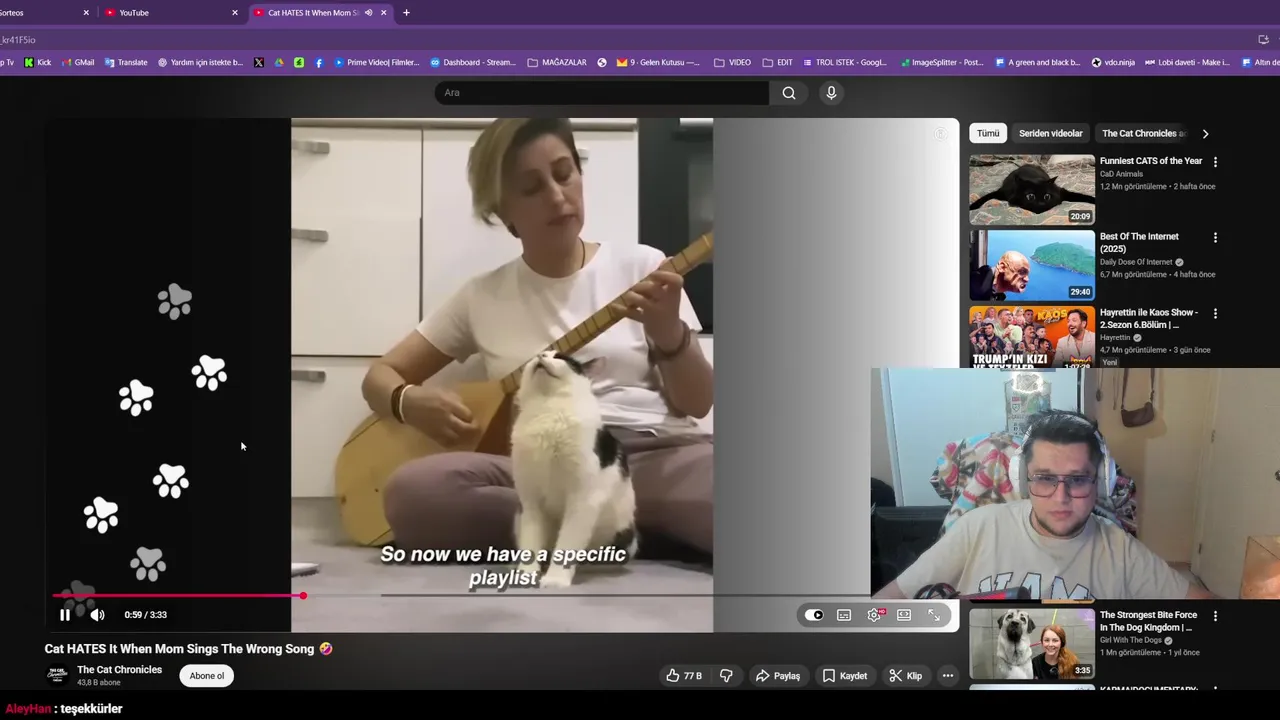Click the video title Cat HATES It When Mom Sings
Image resolution: width=1280 pixels, height=720 pixels.
tap(188, 649)
